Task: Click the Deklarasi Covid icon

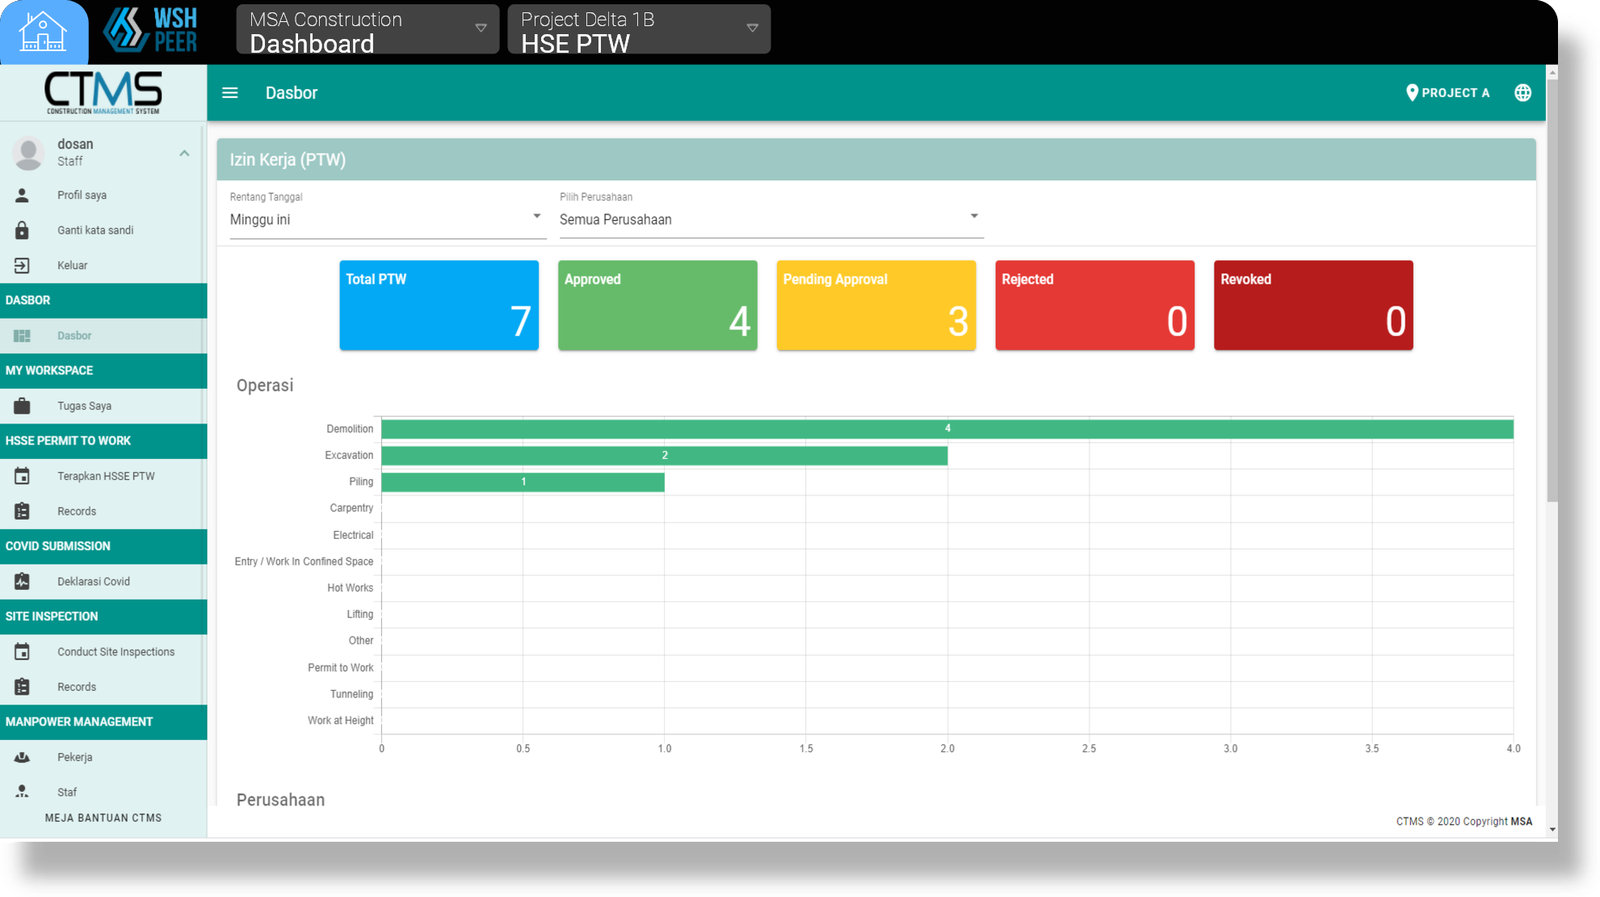Action: tap(22, 581)
